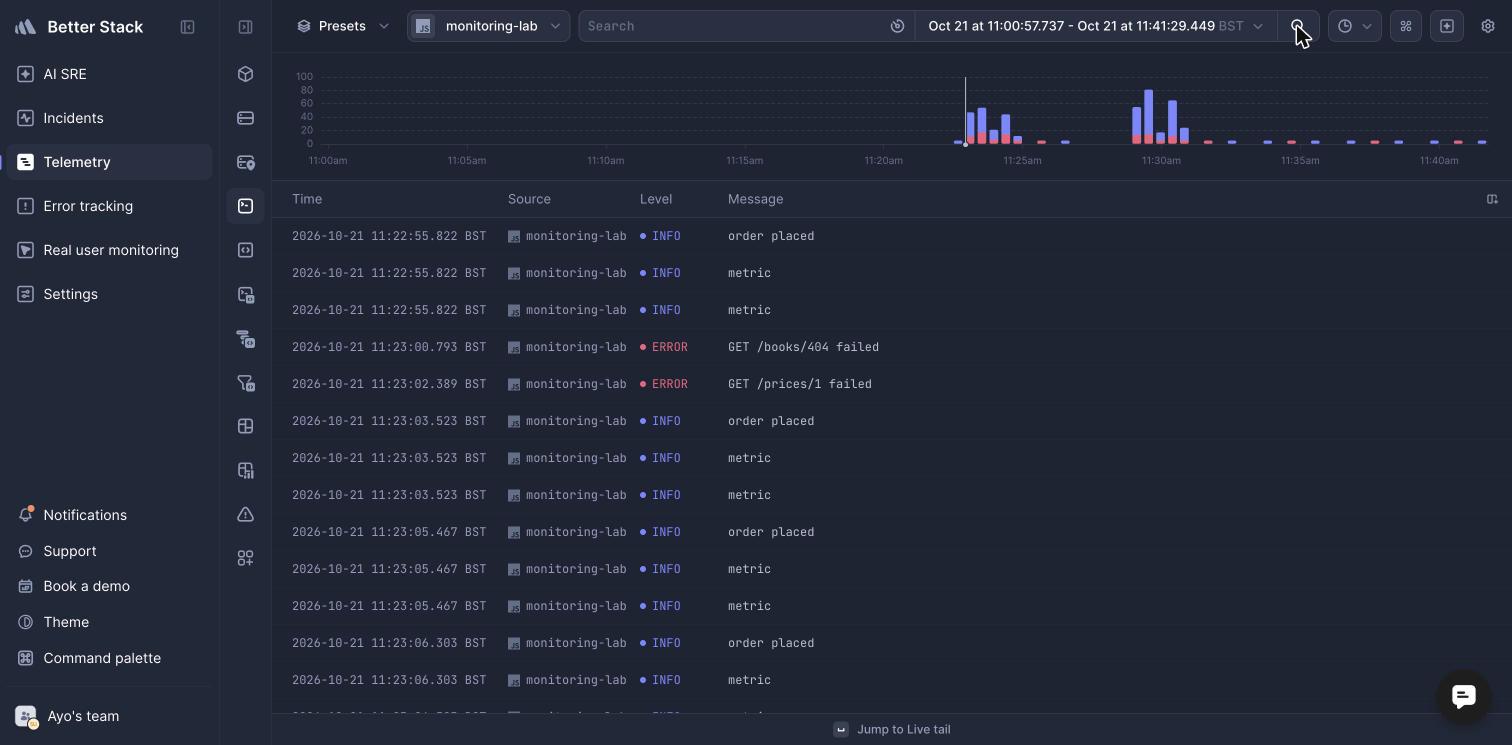Expand the Presets dropdown
The height and width of the screenshot is (745, 1512).
point(342,26)
